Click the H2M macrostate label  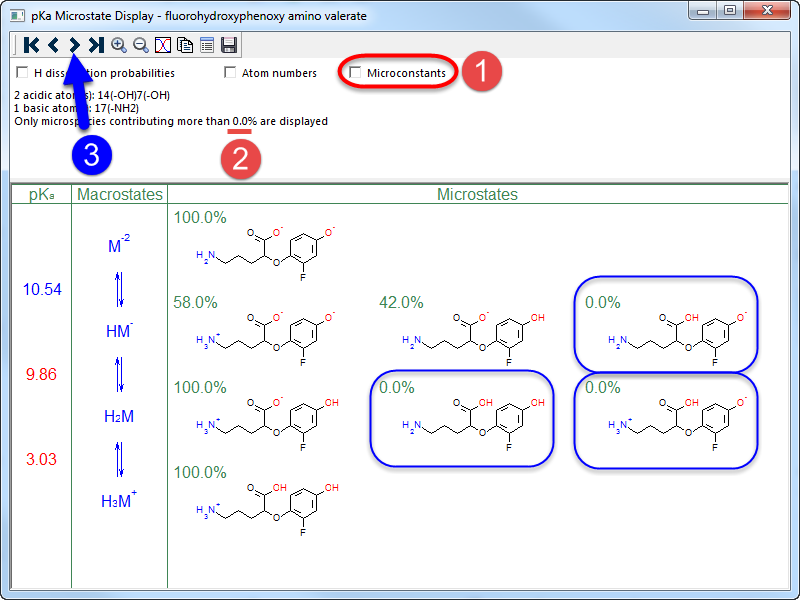tap(119, 416)
